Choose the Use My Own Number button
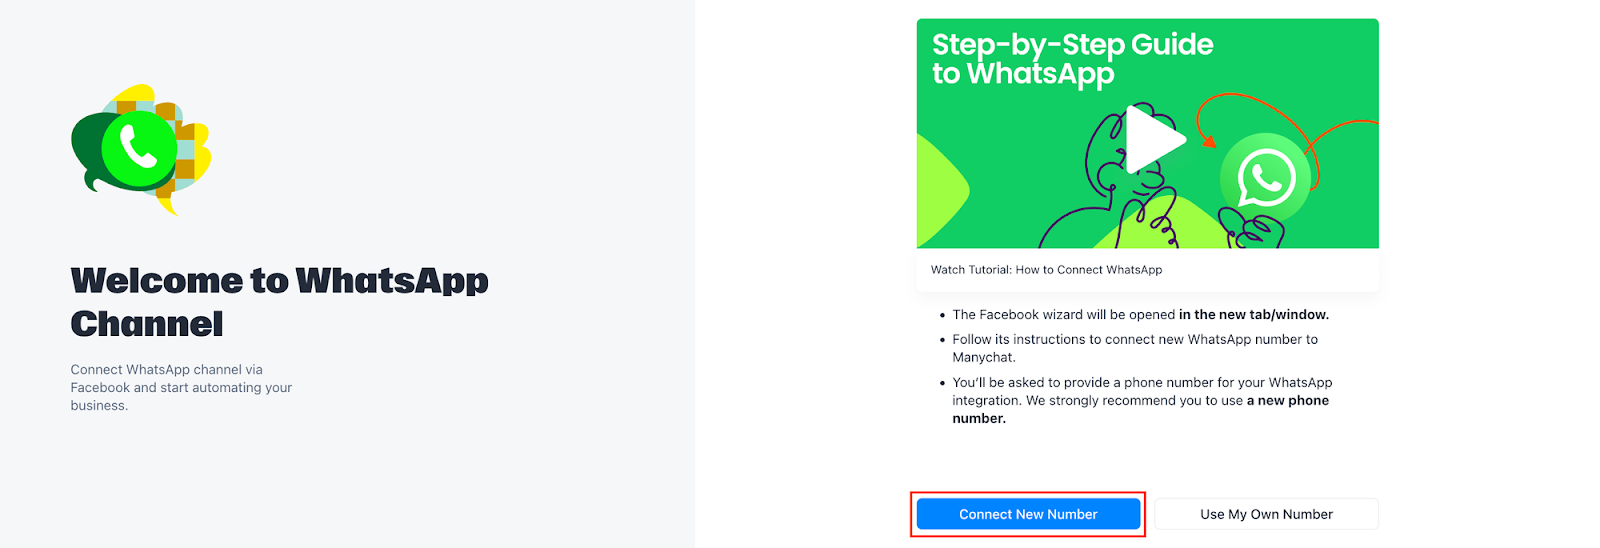Image resolution: width=1600 pixels, height=548 pixels. (x=1266, y=514)
